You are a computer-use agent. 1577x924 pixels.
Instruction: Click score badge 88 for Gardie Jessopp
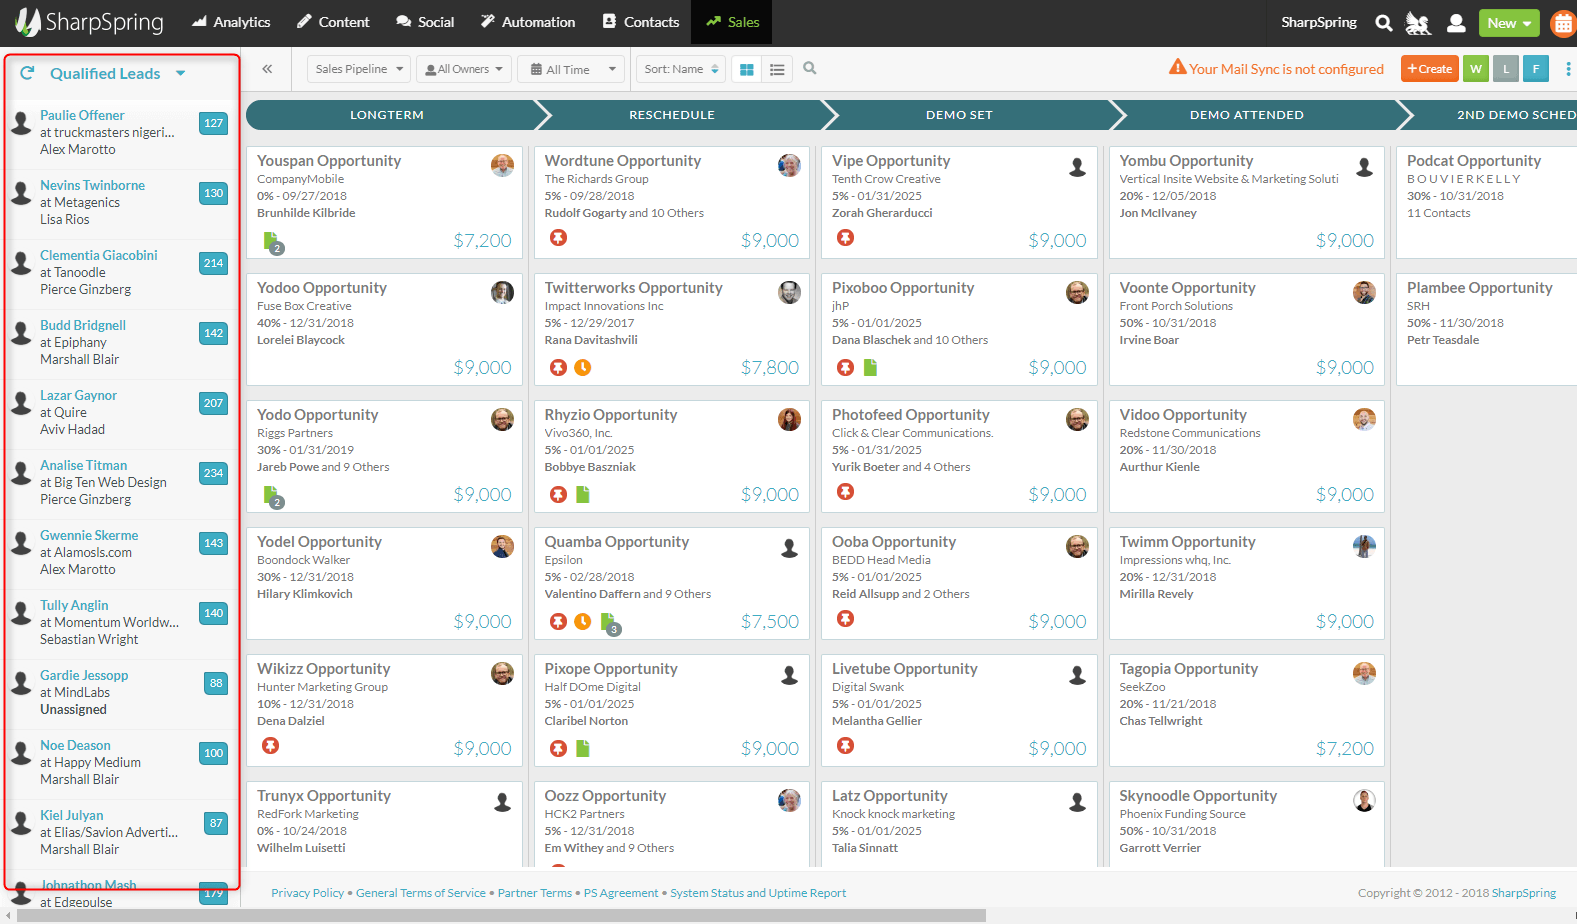tap(216, 683)
